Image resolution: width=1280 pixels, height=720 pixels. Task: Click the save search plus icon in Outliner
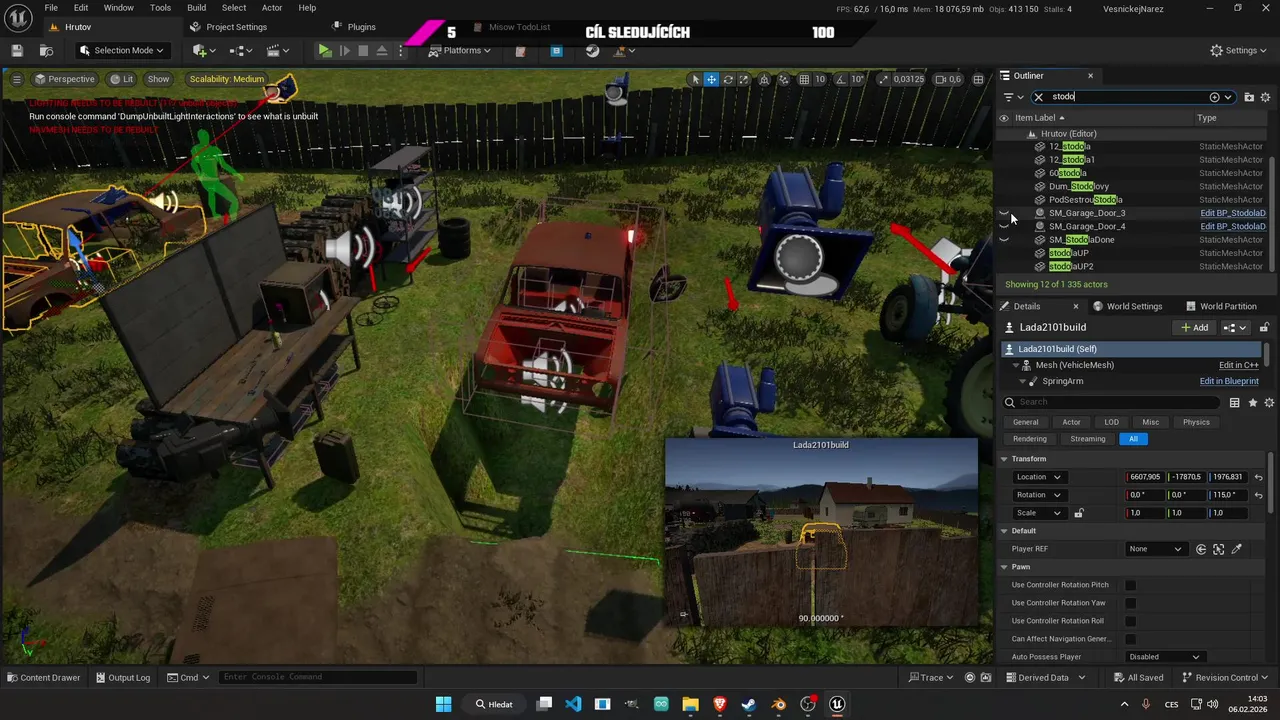[x=1214, y=97]
